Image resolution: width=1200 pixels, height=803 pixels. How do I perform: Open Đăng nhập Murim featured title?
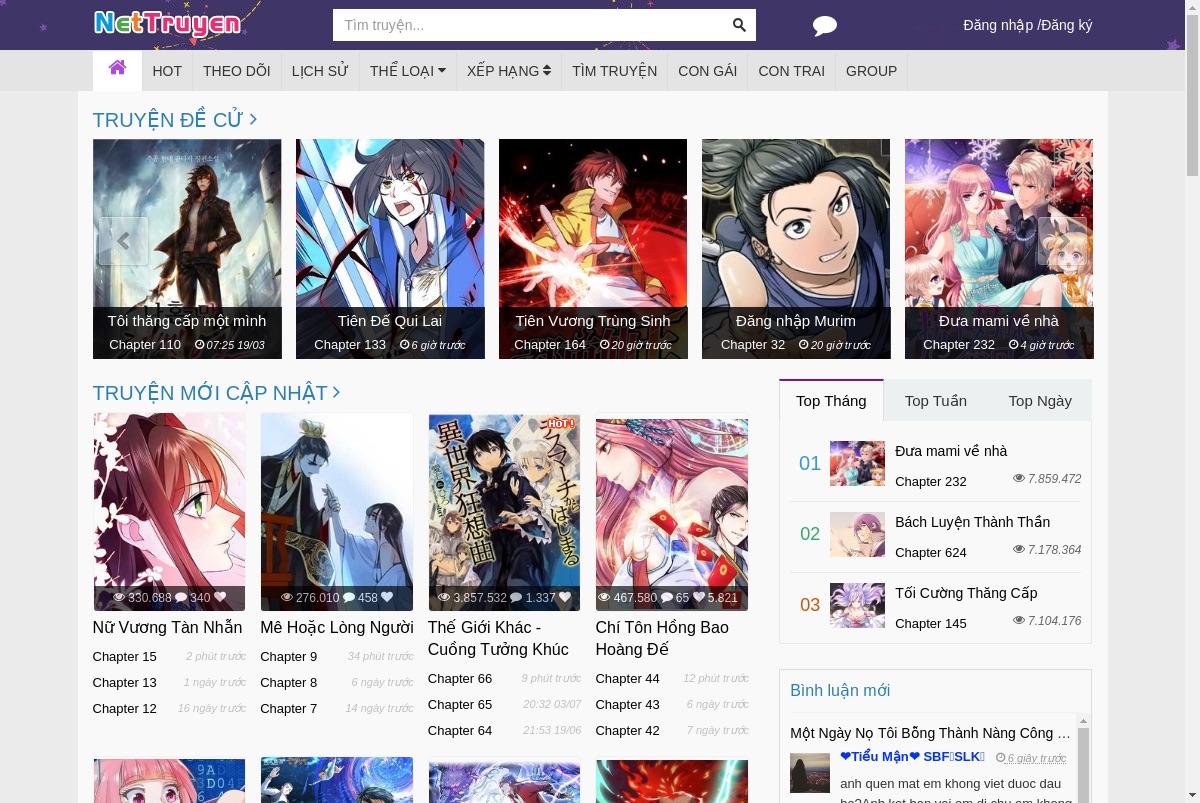click(x=796, y=321)
